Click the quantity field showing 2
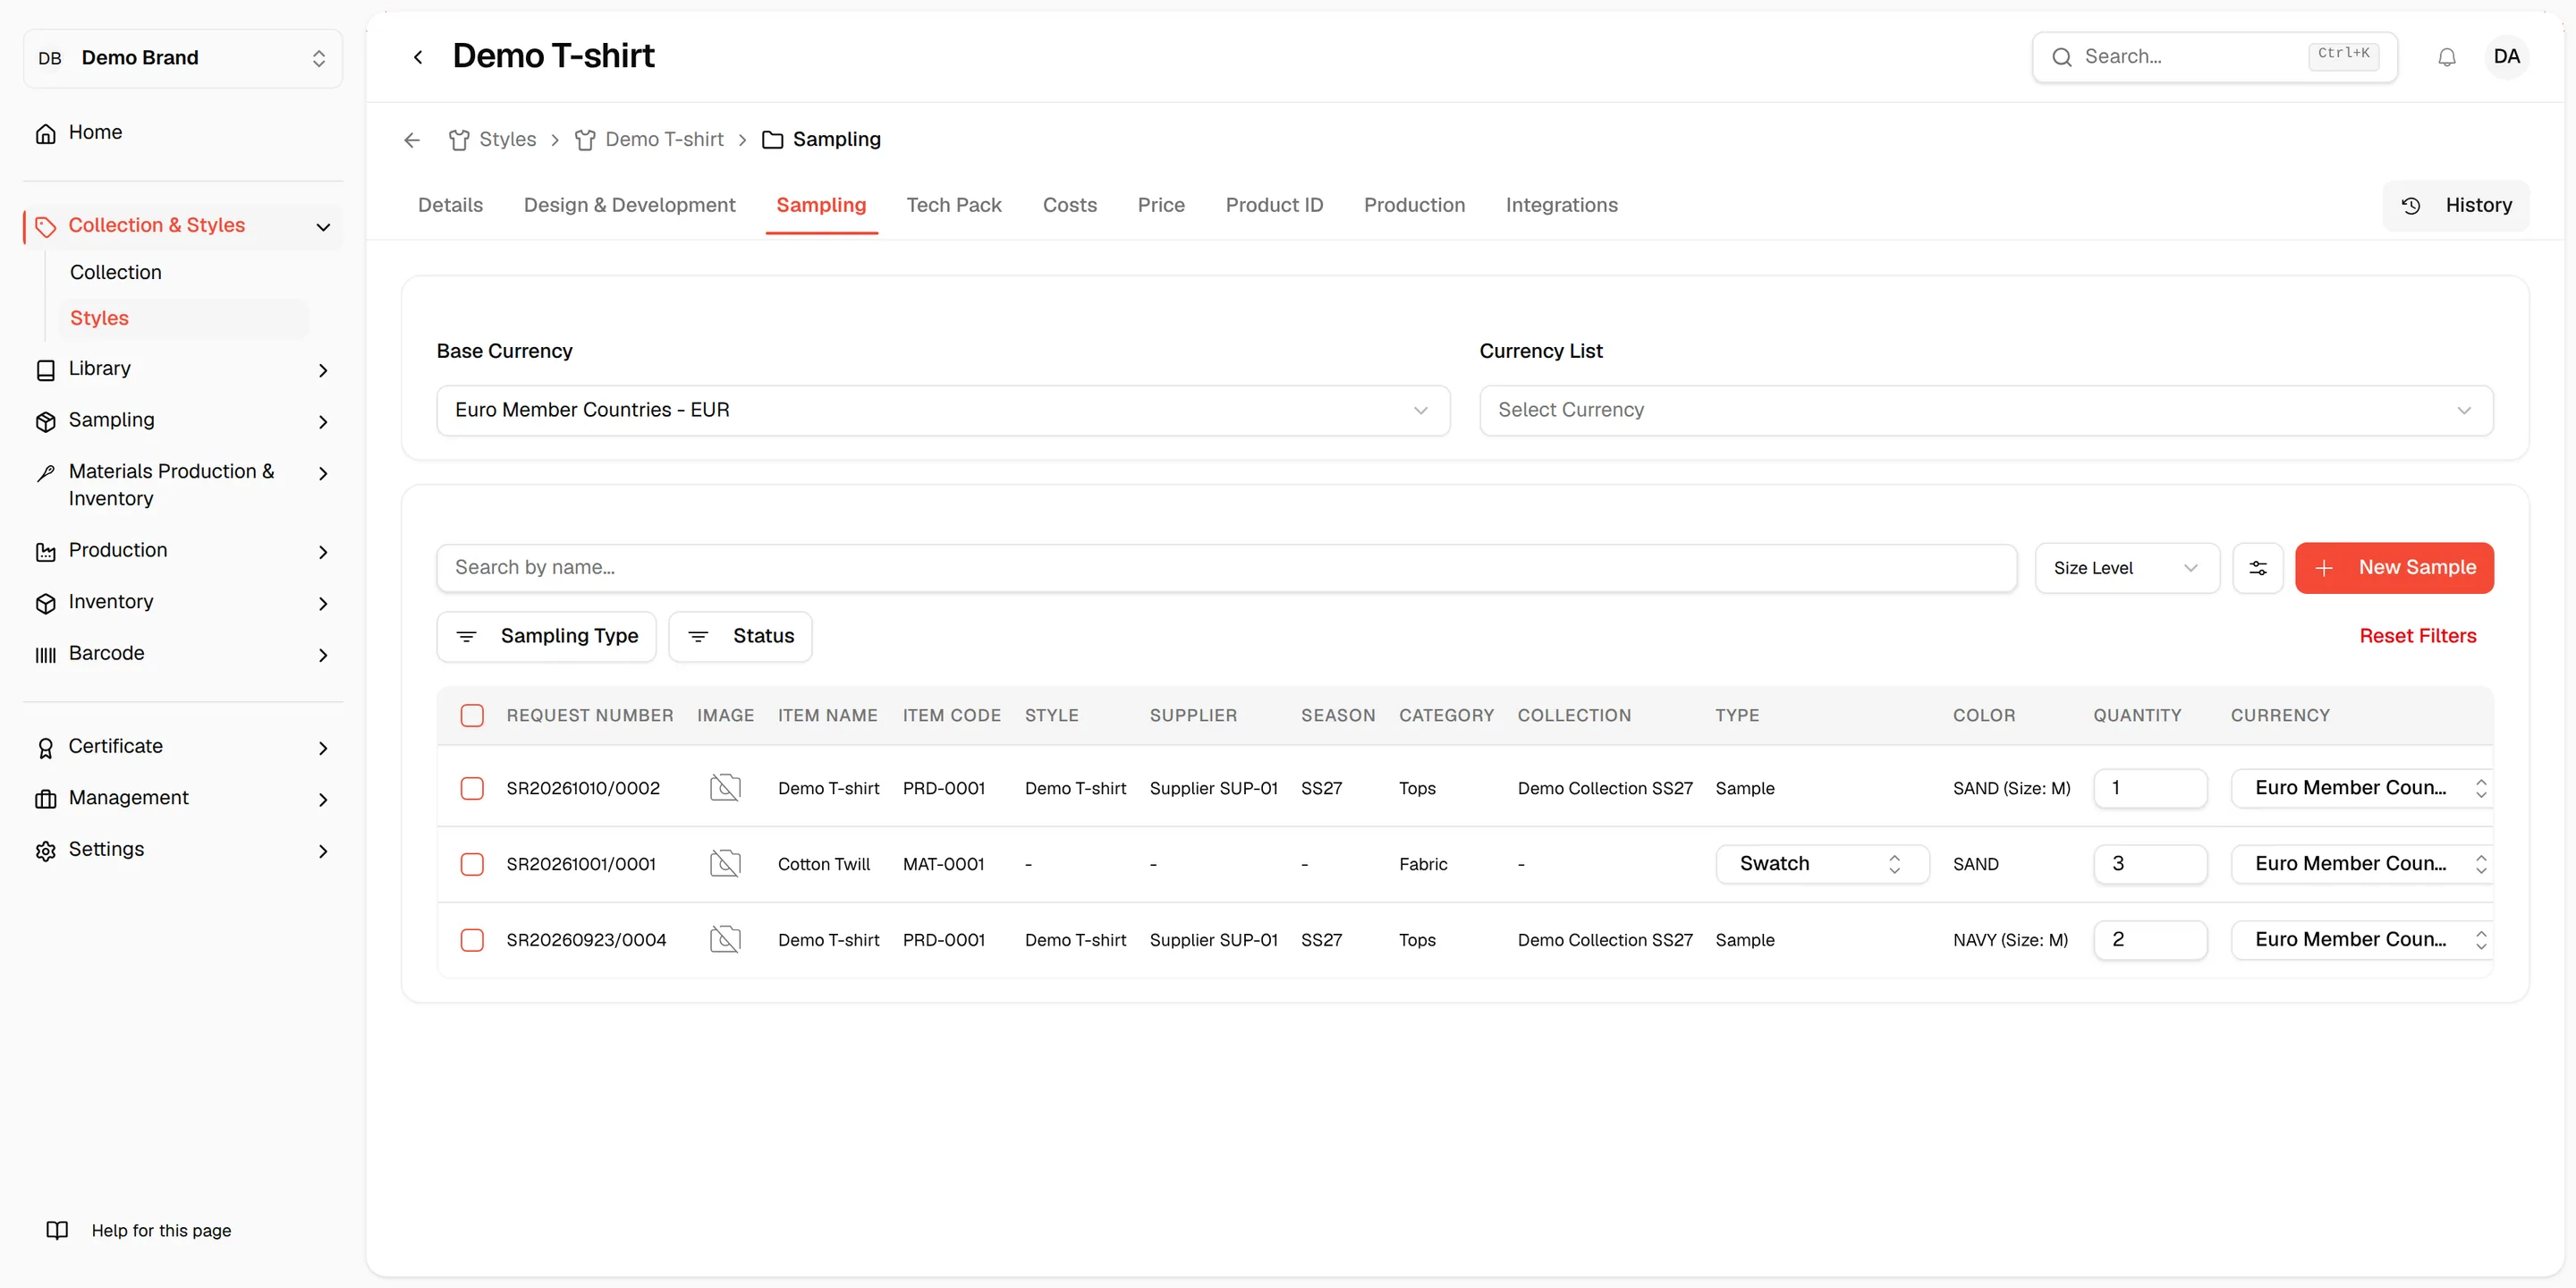Viewport: 2576px width, 1288px height. point(2150,940)
